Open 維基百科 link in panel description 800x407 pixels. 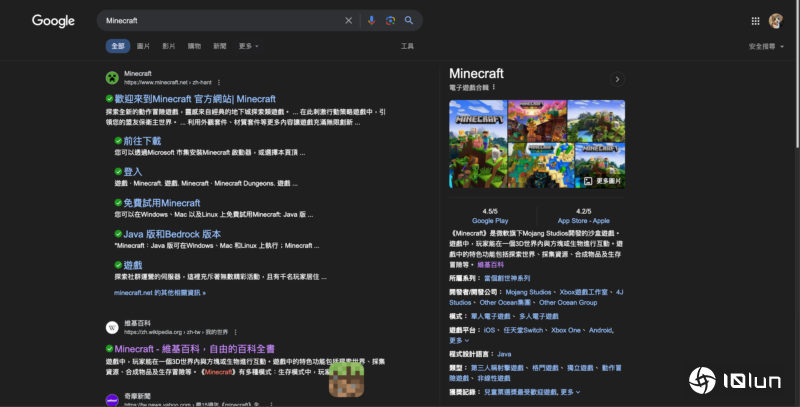(x=490, y=265)
